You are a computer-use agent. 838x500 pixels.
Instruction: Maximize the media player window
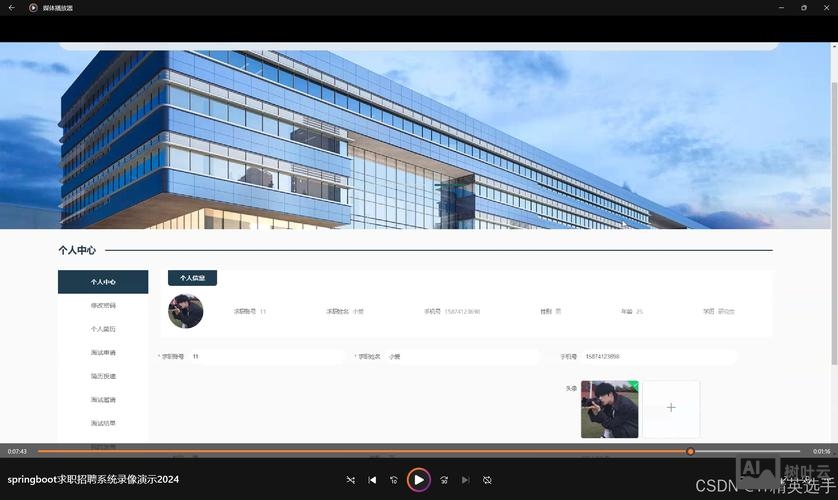click(x=803, y=7)
